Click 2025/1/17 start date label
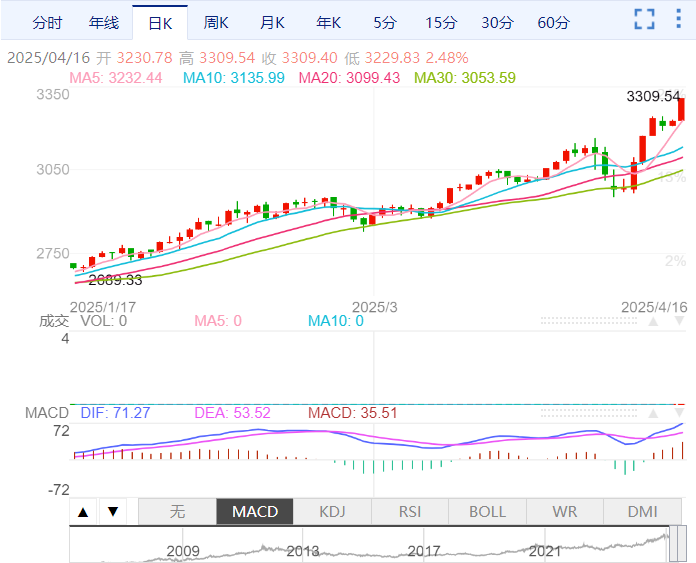Image resolution: width=696 pixels, height=563 pixels. (103, 307)
